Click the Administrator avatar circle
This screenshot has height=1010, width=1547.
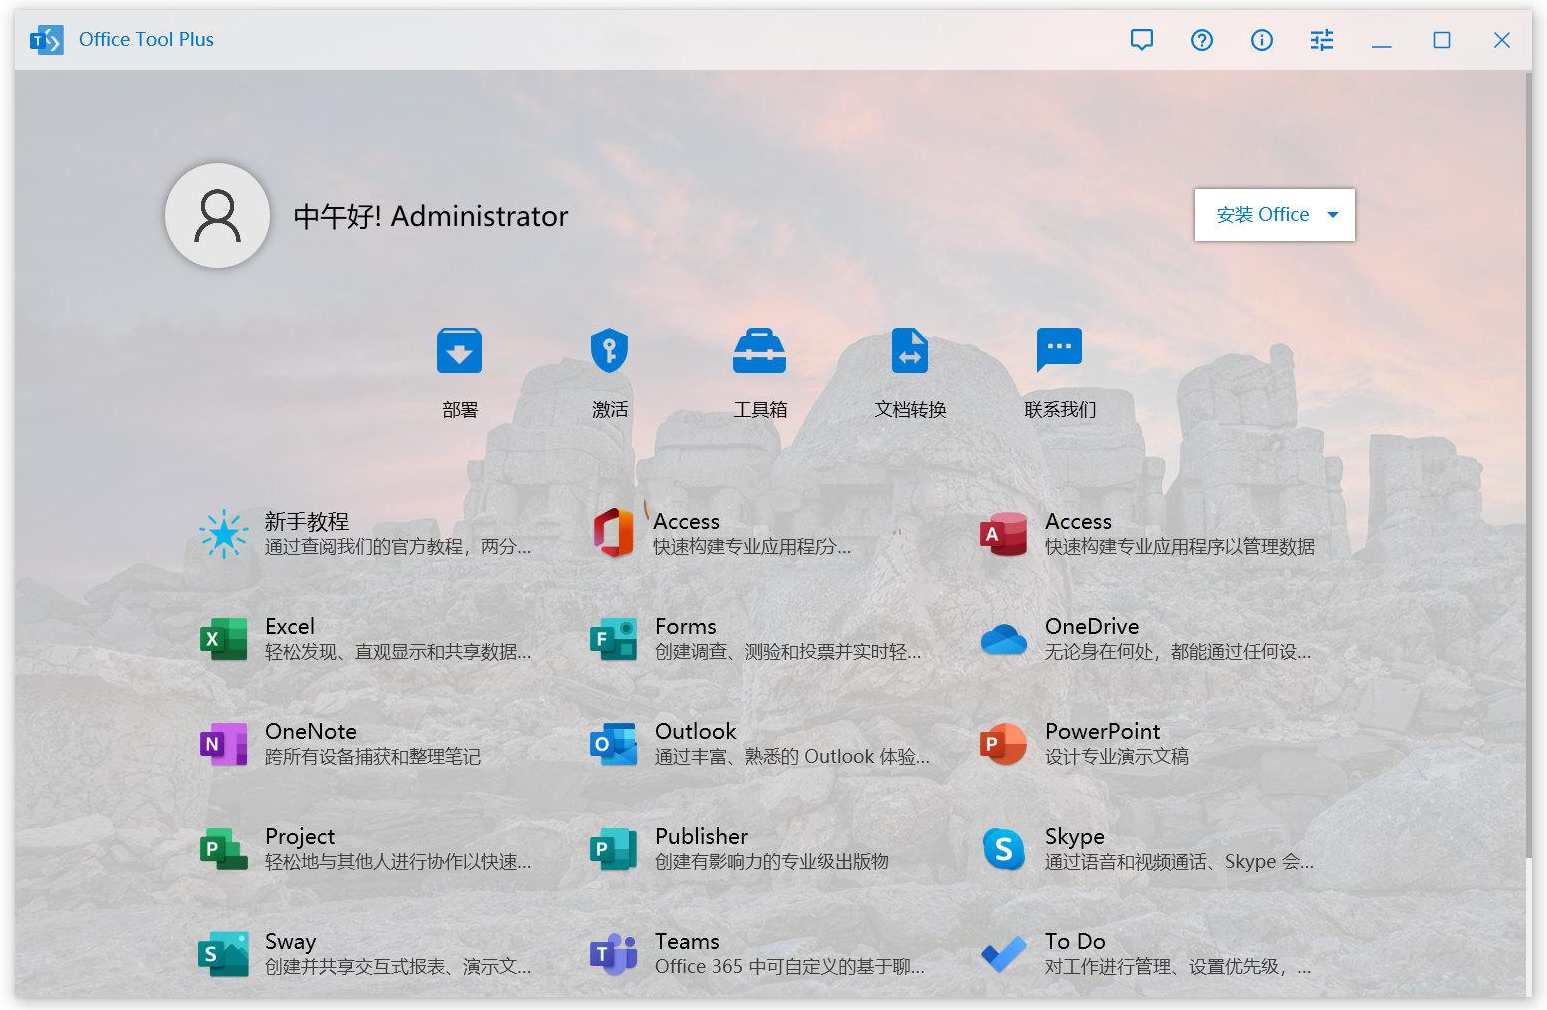pyautogui.click(x=217, y=215)
